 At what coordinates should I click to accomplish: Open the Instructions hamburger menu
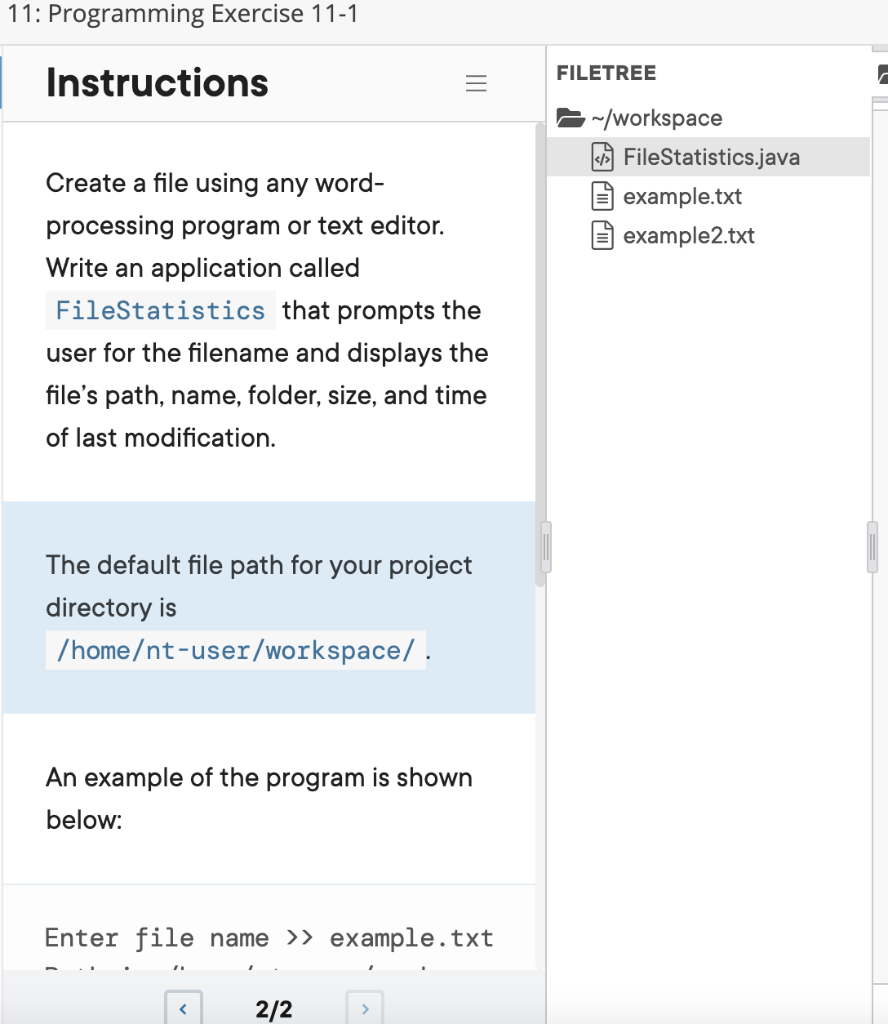click(476, 84)
